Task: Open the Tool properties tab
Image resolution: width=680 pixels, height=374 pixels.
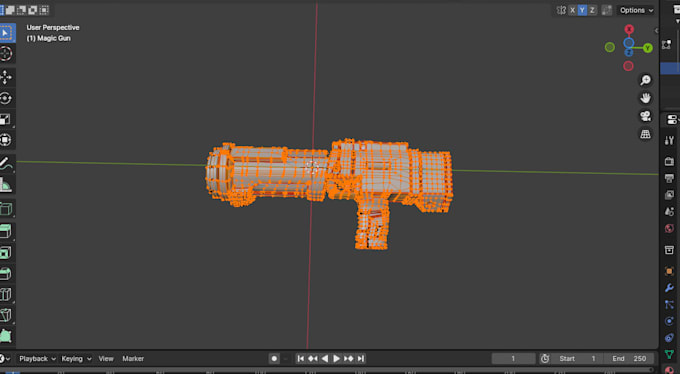Action: point(669,140)
